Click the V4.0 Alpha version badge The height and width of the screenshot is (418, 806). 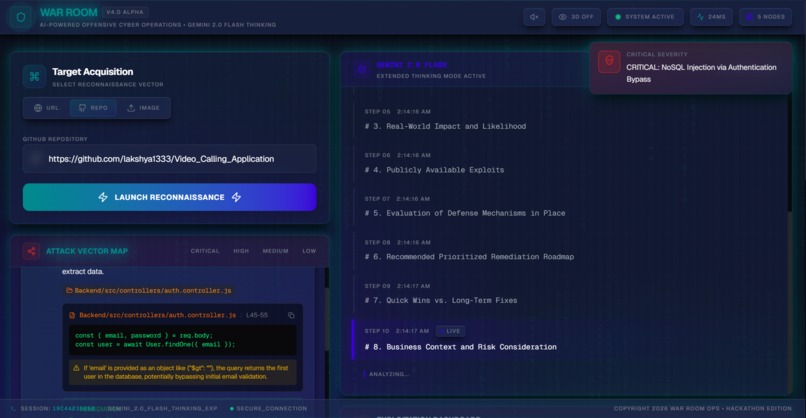[x=125, y=12]
